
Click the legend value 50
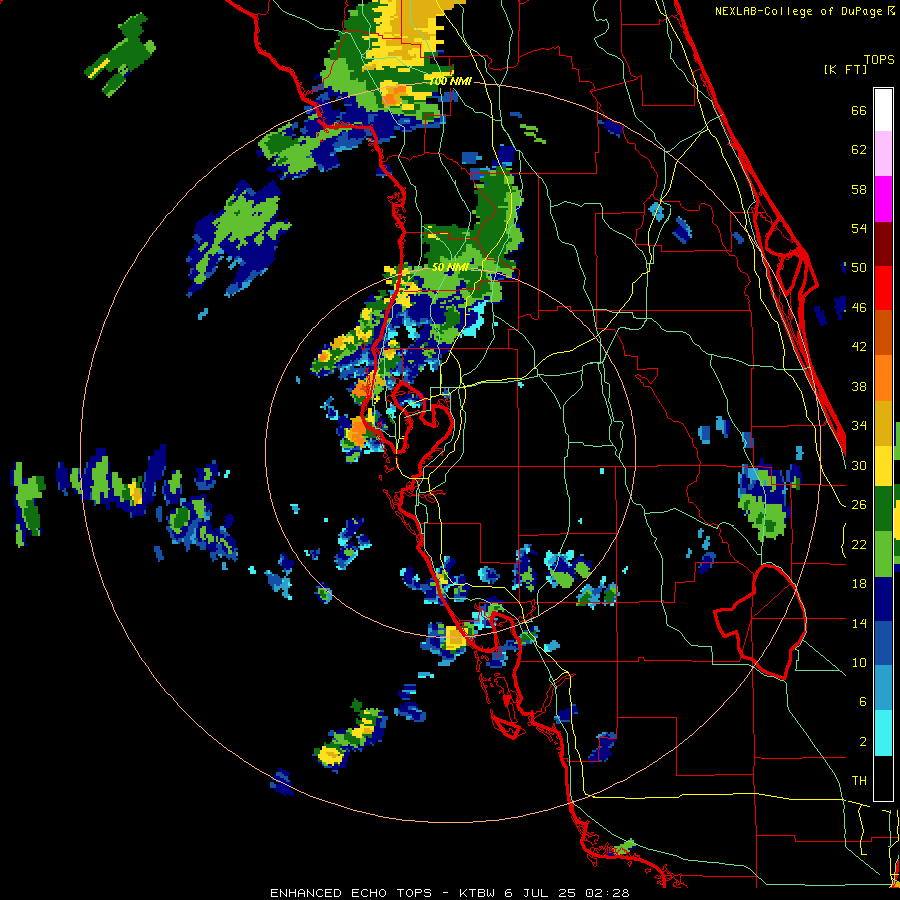pos(859,268)
